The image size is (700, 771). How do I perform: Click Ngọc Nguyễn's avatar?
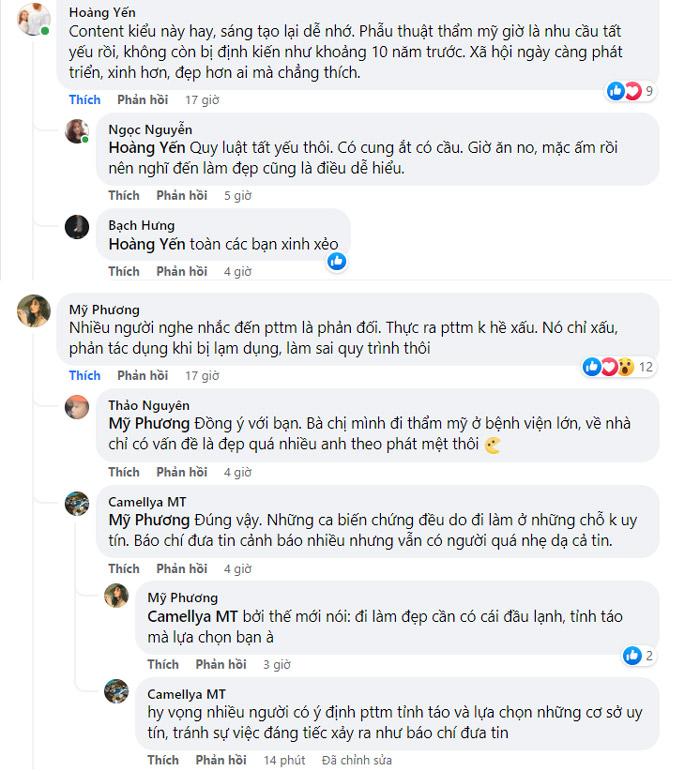[x=78, y=131]
